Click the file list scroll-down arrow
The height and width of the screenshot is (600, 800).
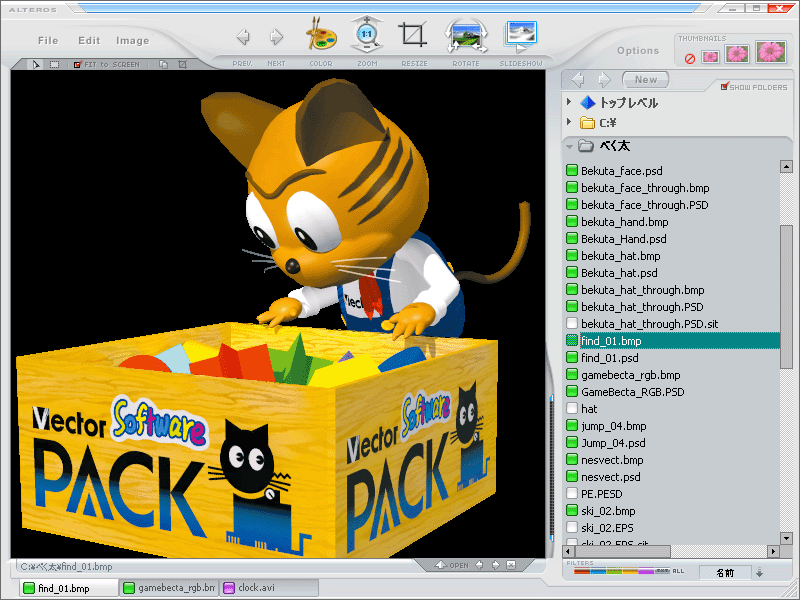pyautogui.click(x=786, y=538)
